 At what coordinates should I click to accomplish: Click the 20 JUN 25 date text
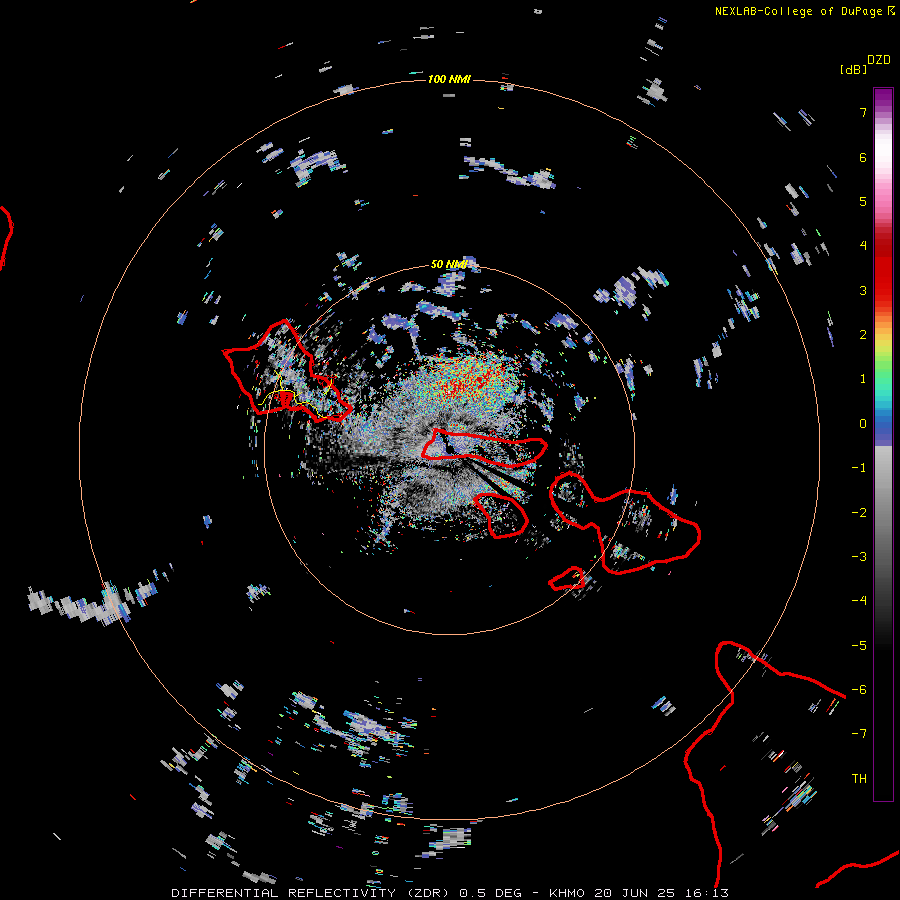(x=636, y=893)
